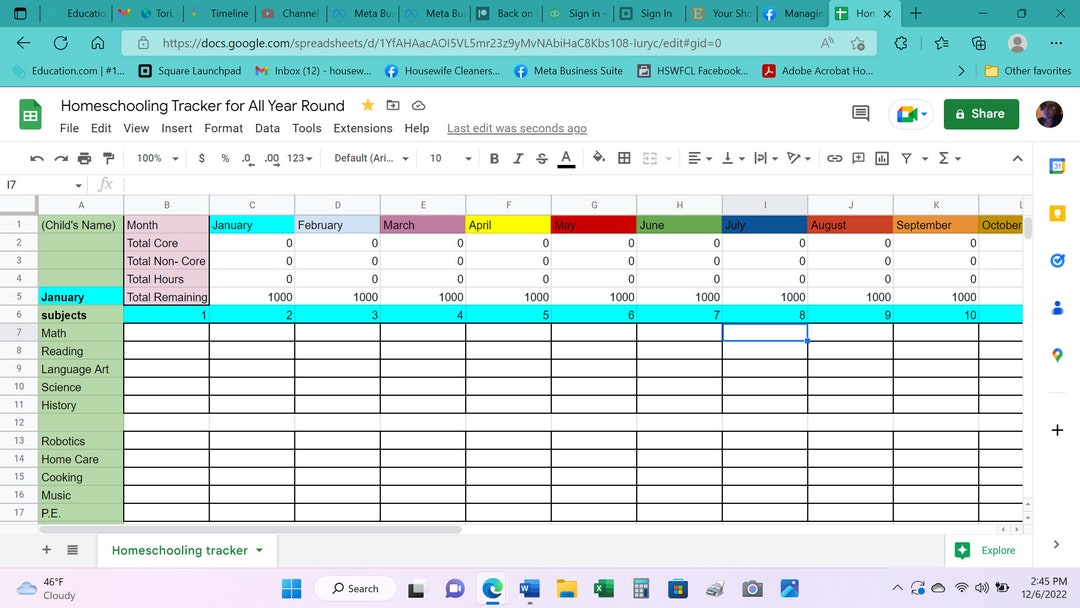Click the green Share button
The width and height of the screenshot is (1080, 608).
point(981,114)
